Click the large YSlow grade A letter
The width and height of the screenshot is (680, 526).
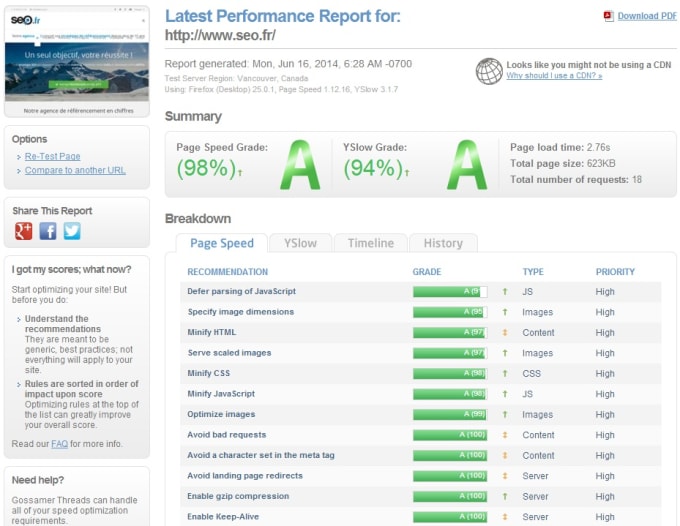pyautogui.click(x=467, y=165)
